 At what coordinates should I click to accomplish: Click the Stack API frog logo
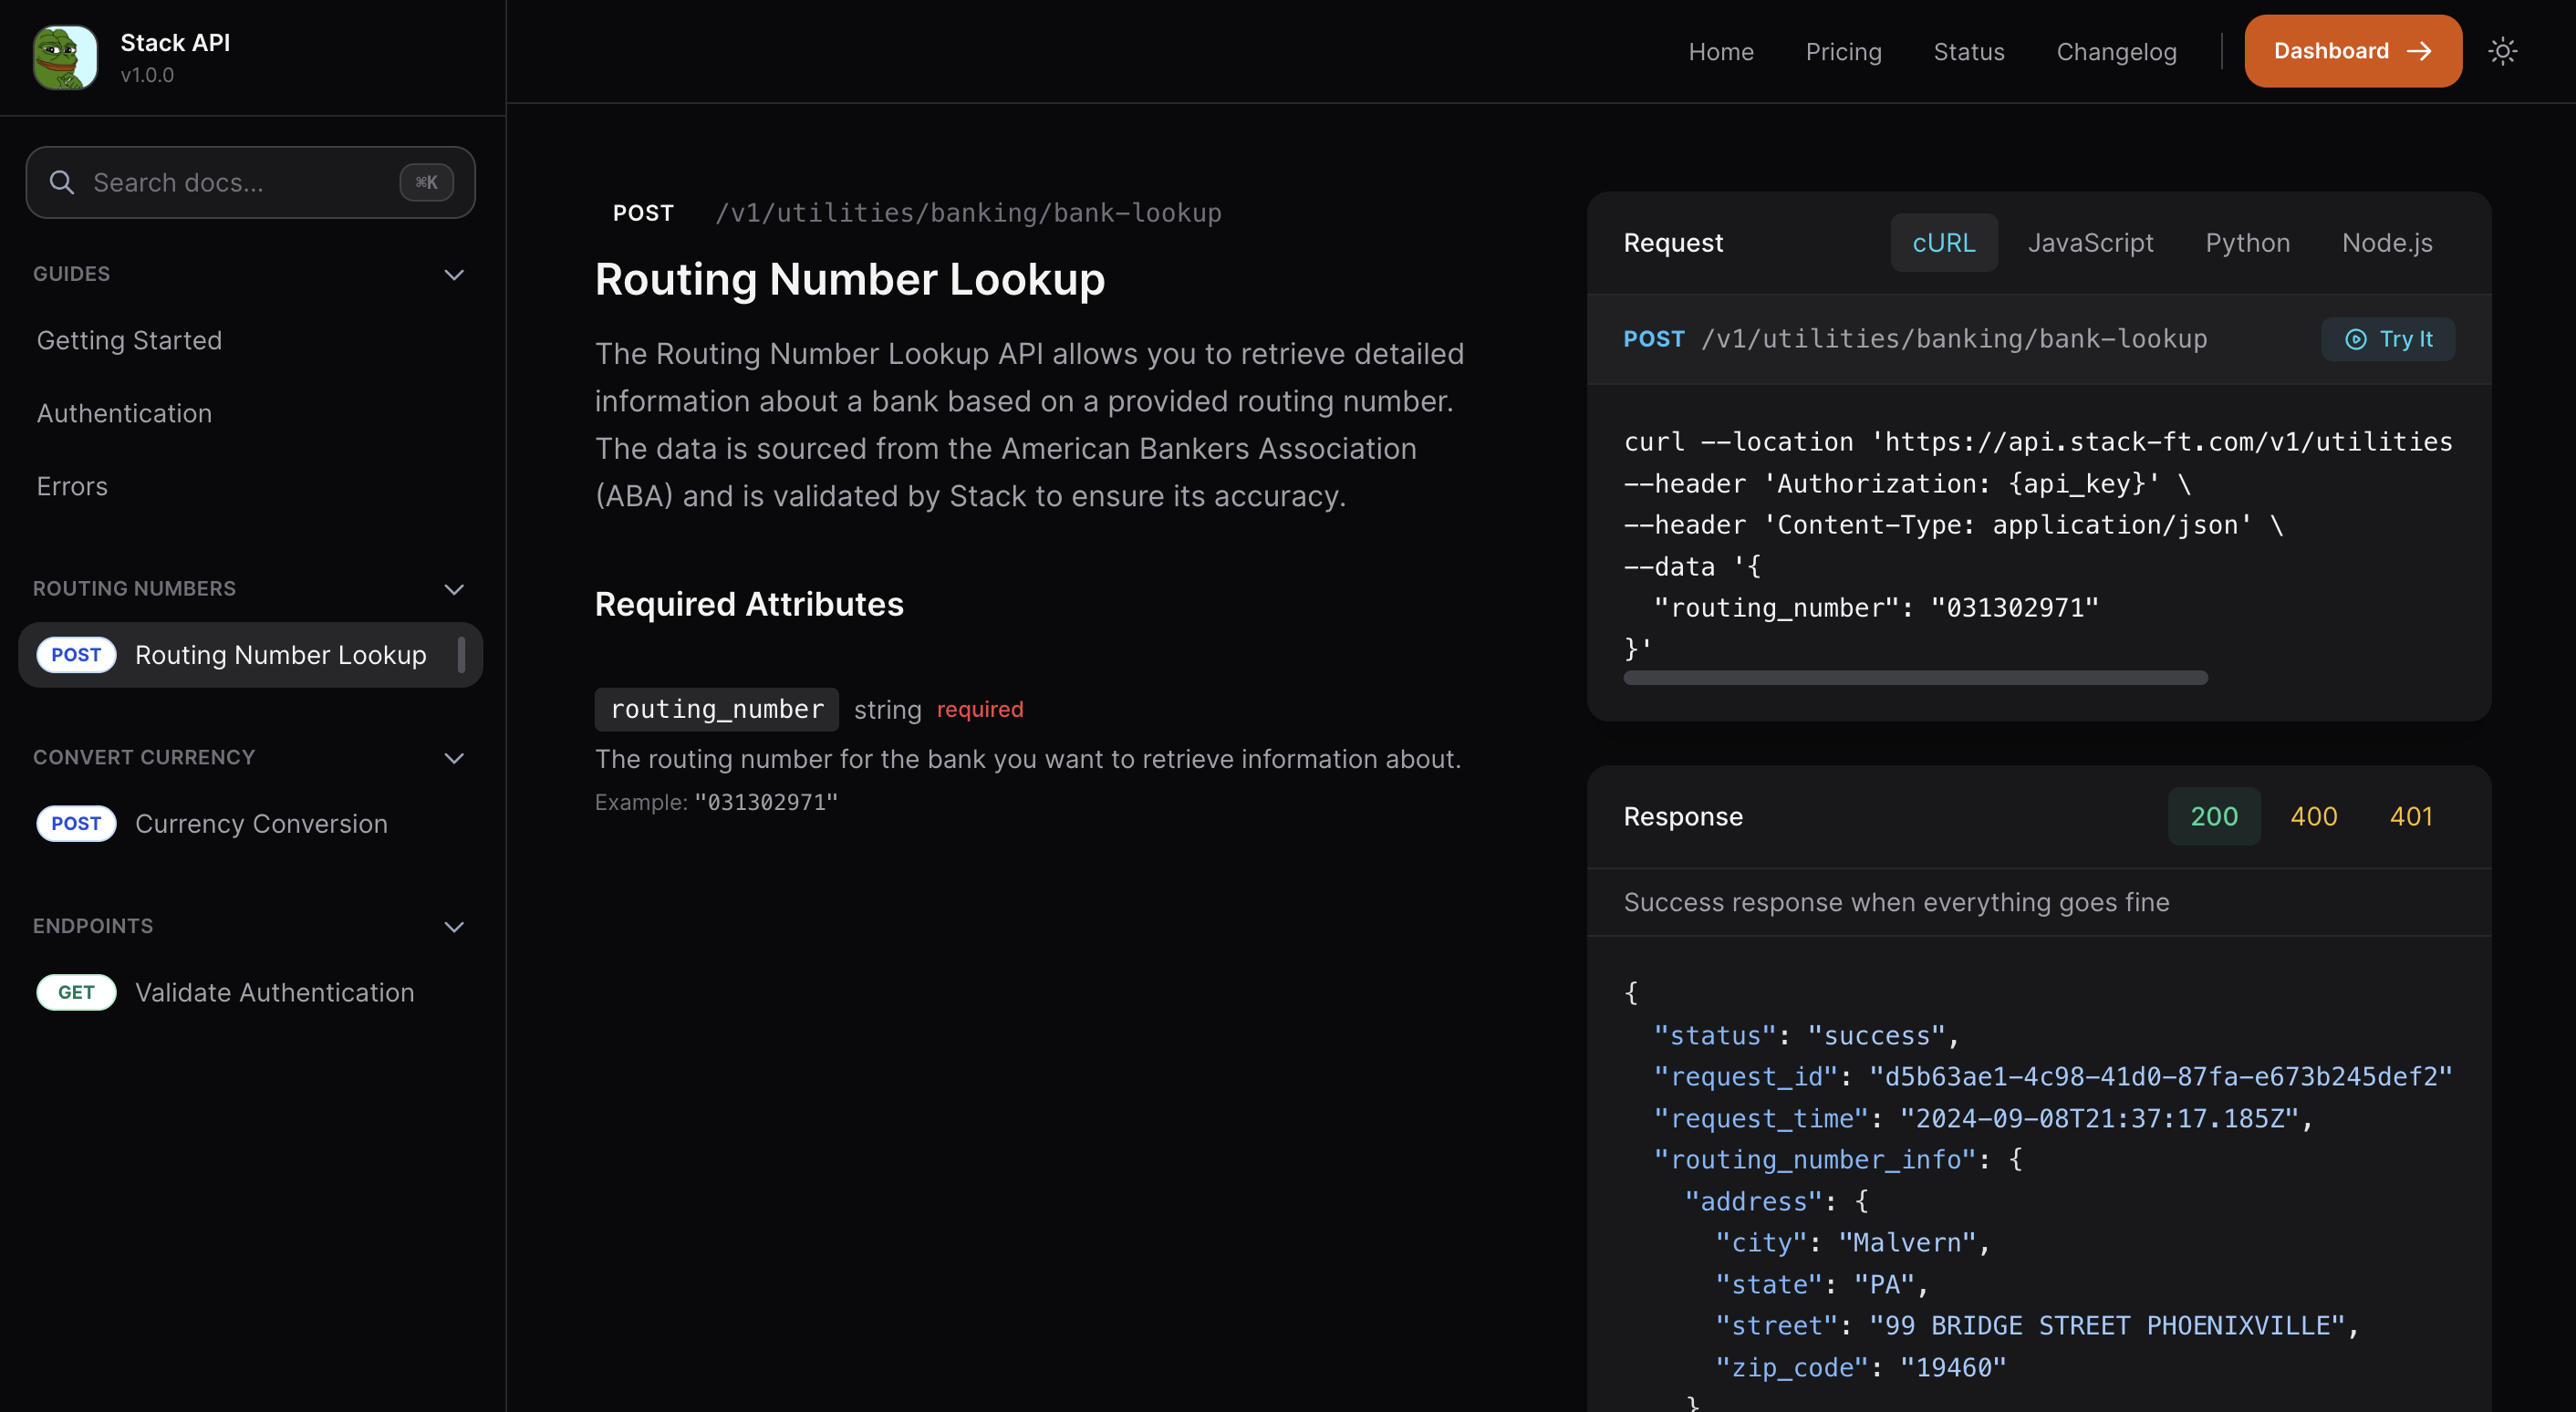coord(65,57)
